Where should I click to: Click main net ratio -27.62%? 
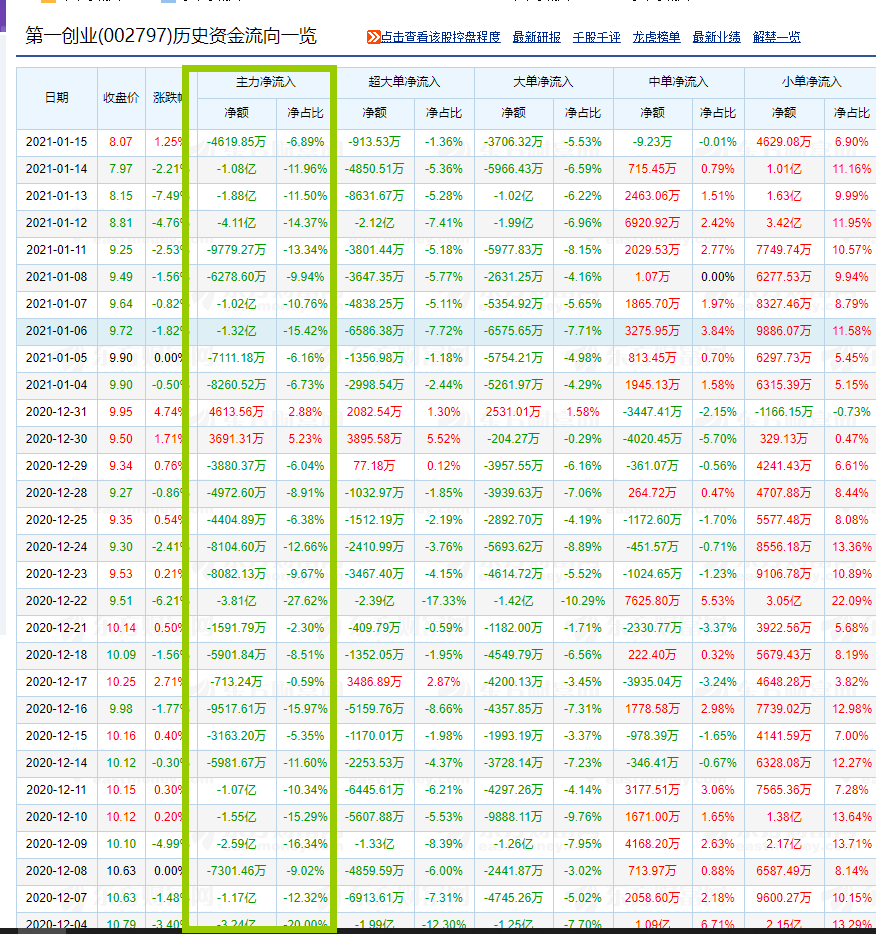pos(305,601)
